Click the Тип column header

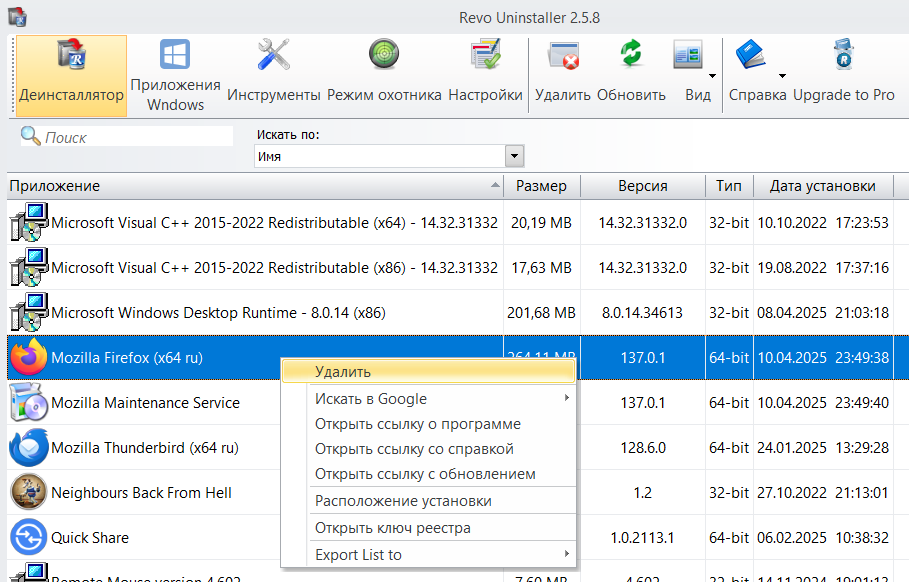tap(729, 186)
